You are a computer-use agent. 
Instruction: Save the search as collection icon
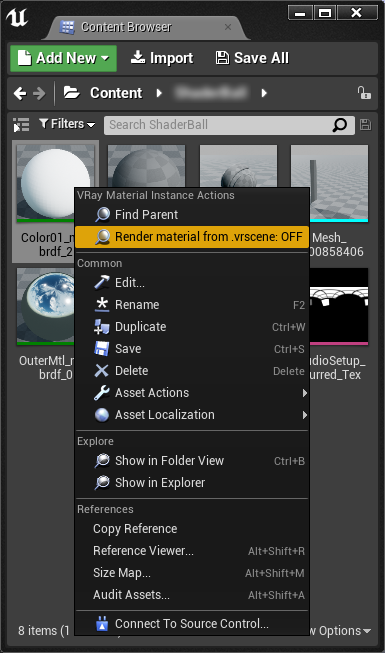coord(365,125)
